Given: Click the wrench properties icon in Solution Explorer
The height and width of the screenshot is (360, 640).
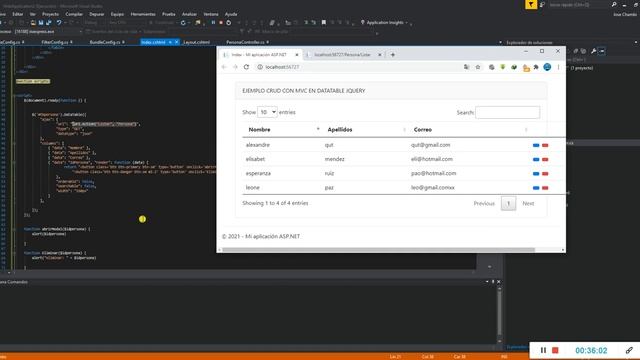Looking at the screenshot, I should point(593,51).
